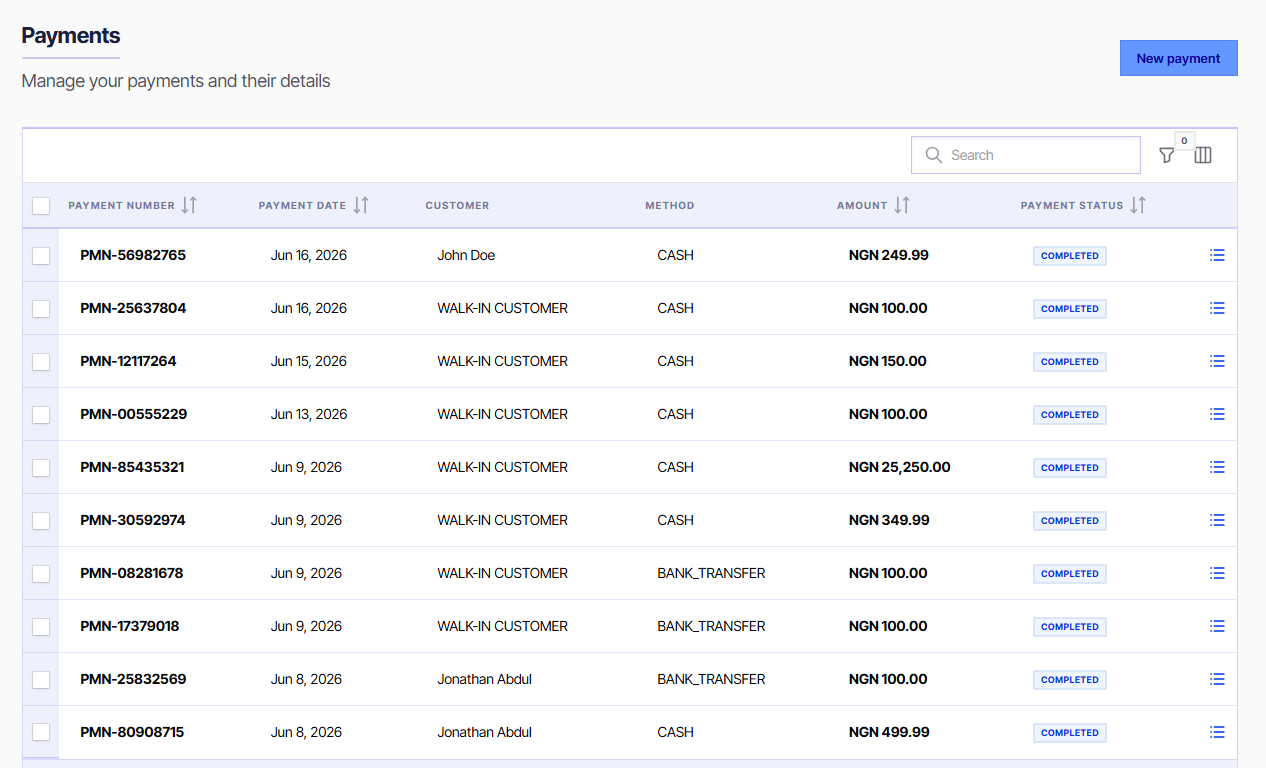Check the box for PMN-08281678
The width and height of the screenshot is (1266, 768).
(41, 574)
